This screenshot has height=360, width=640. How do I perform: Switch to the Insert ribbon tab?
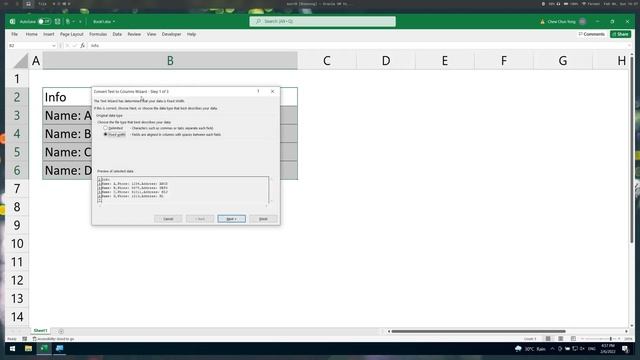49,34
